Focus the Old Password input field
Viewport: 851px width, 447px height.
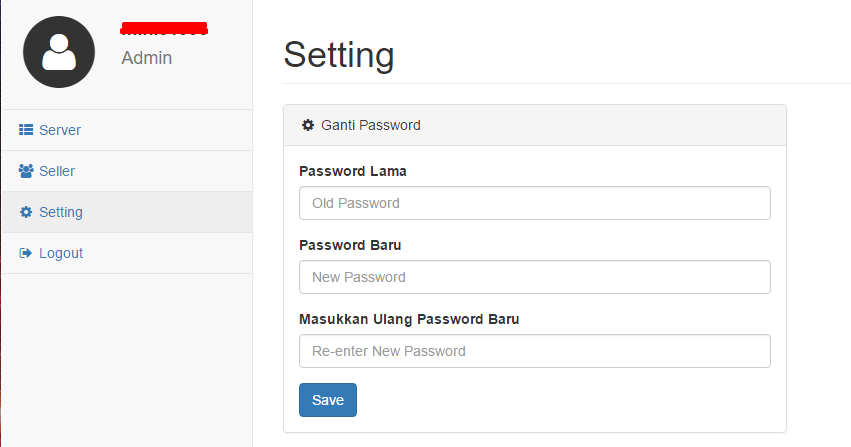coord(535,203)
